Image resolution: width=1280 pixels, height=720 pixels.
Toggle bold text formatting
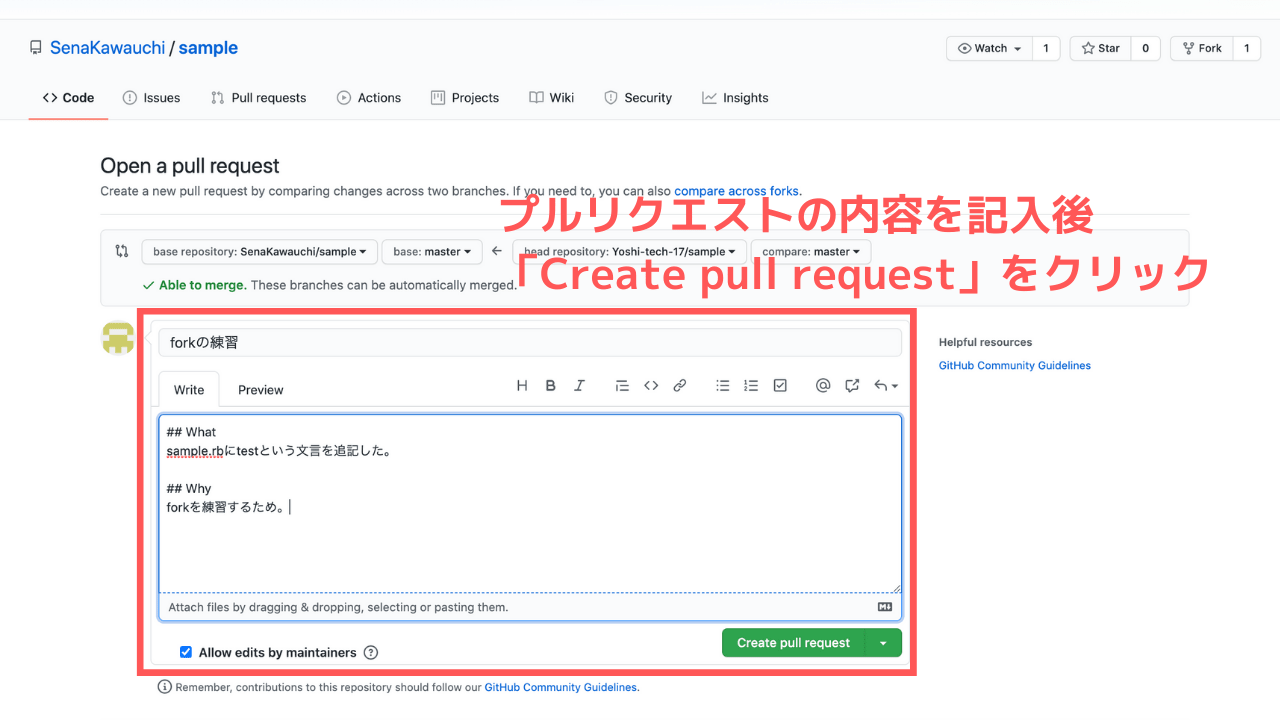coord(550,385)
